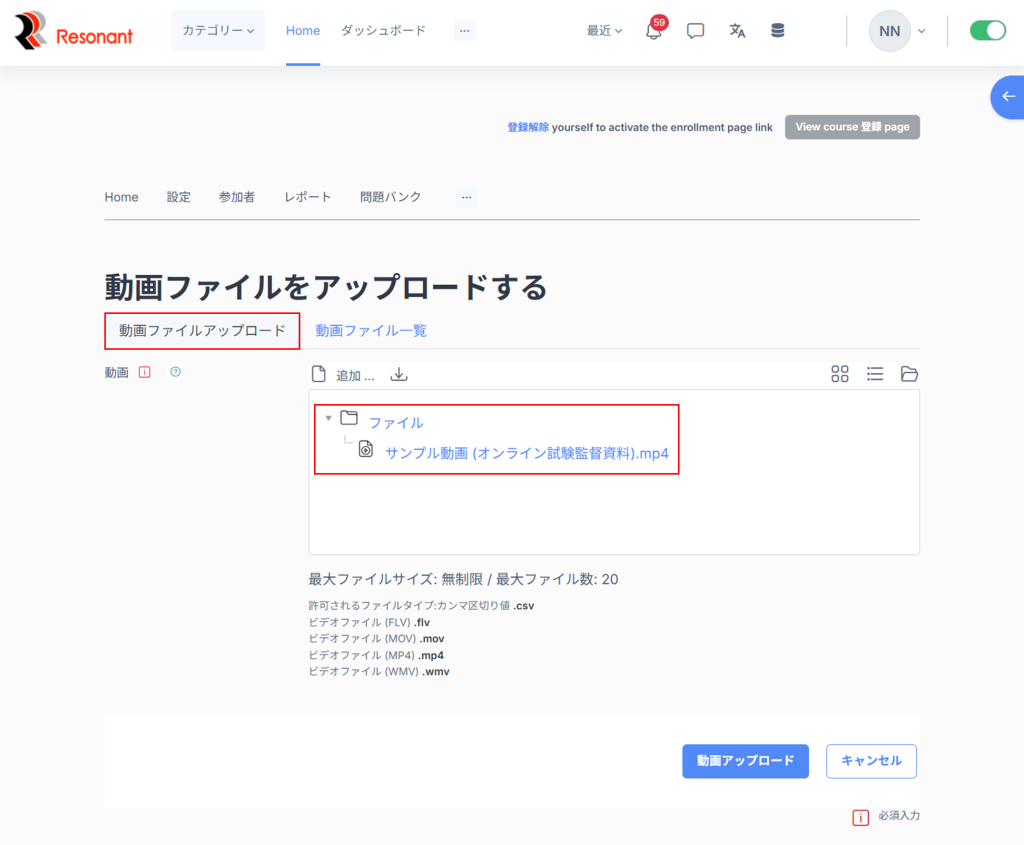Image resolution: width=1024 pixels, height=845 pixels.
Task: Open the 最近 dropdown menu
Action: [604, 31]
